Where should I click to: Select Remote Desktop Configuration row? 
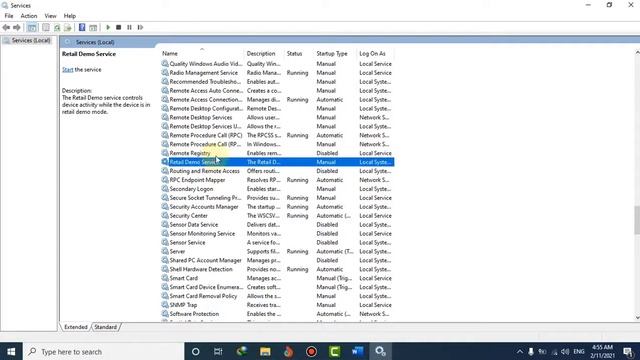278,109
